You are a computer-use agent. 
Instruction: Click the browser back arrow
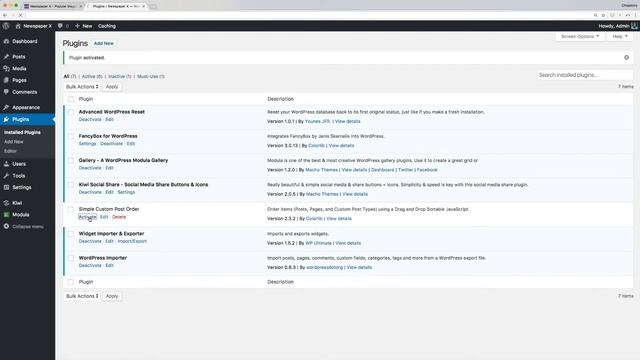5,15
